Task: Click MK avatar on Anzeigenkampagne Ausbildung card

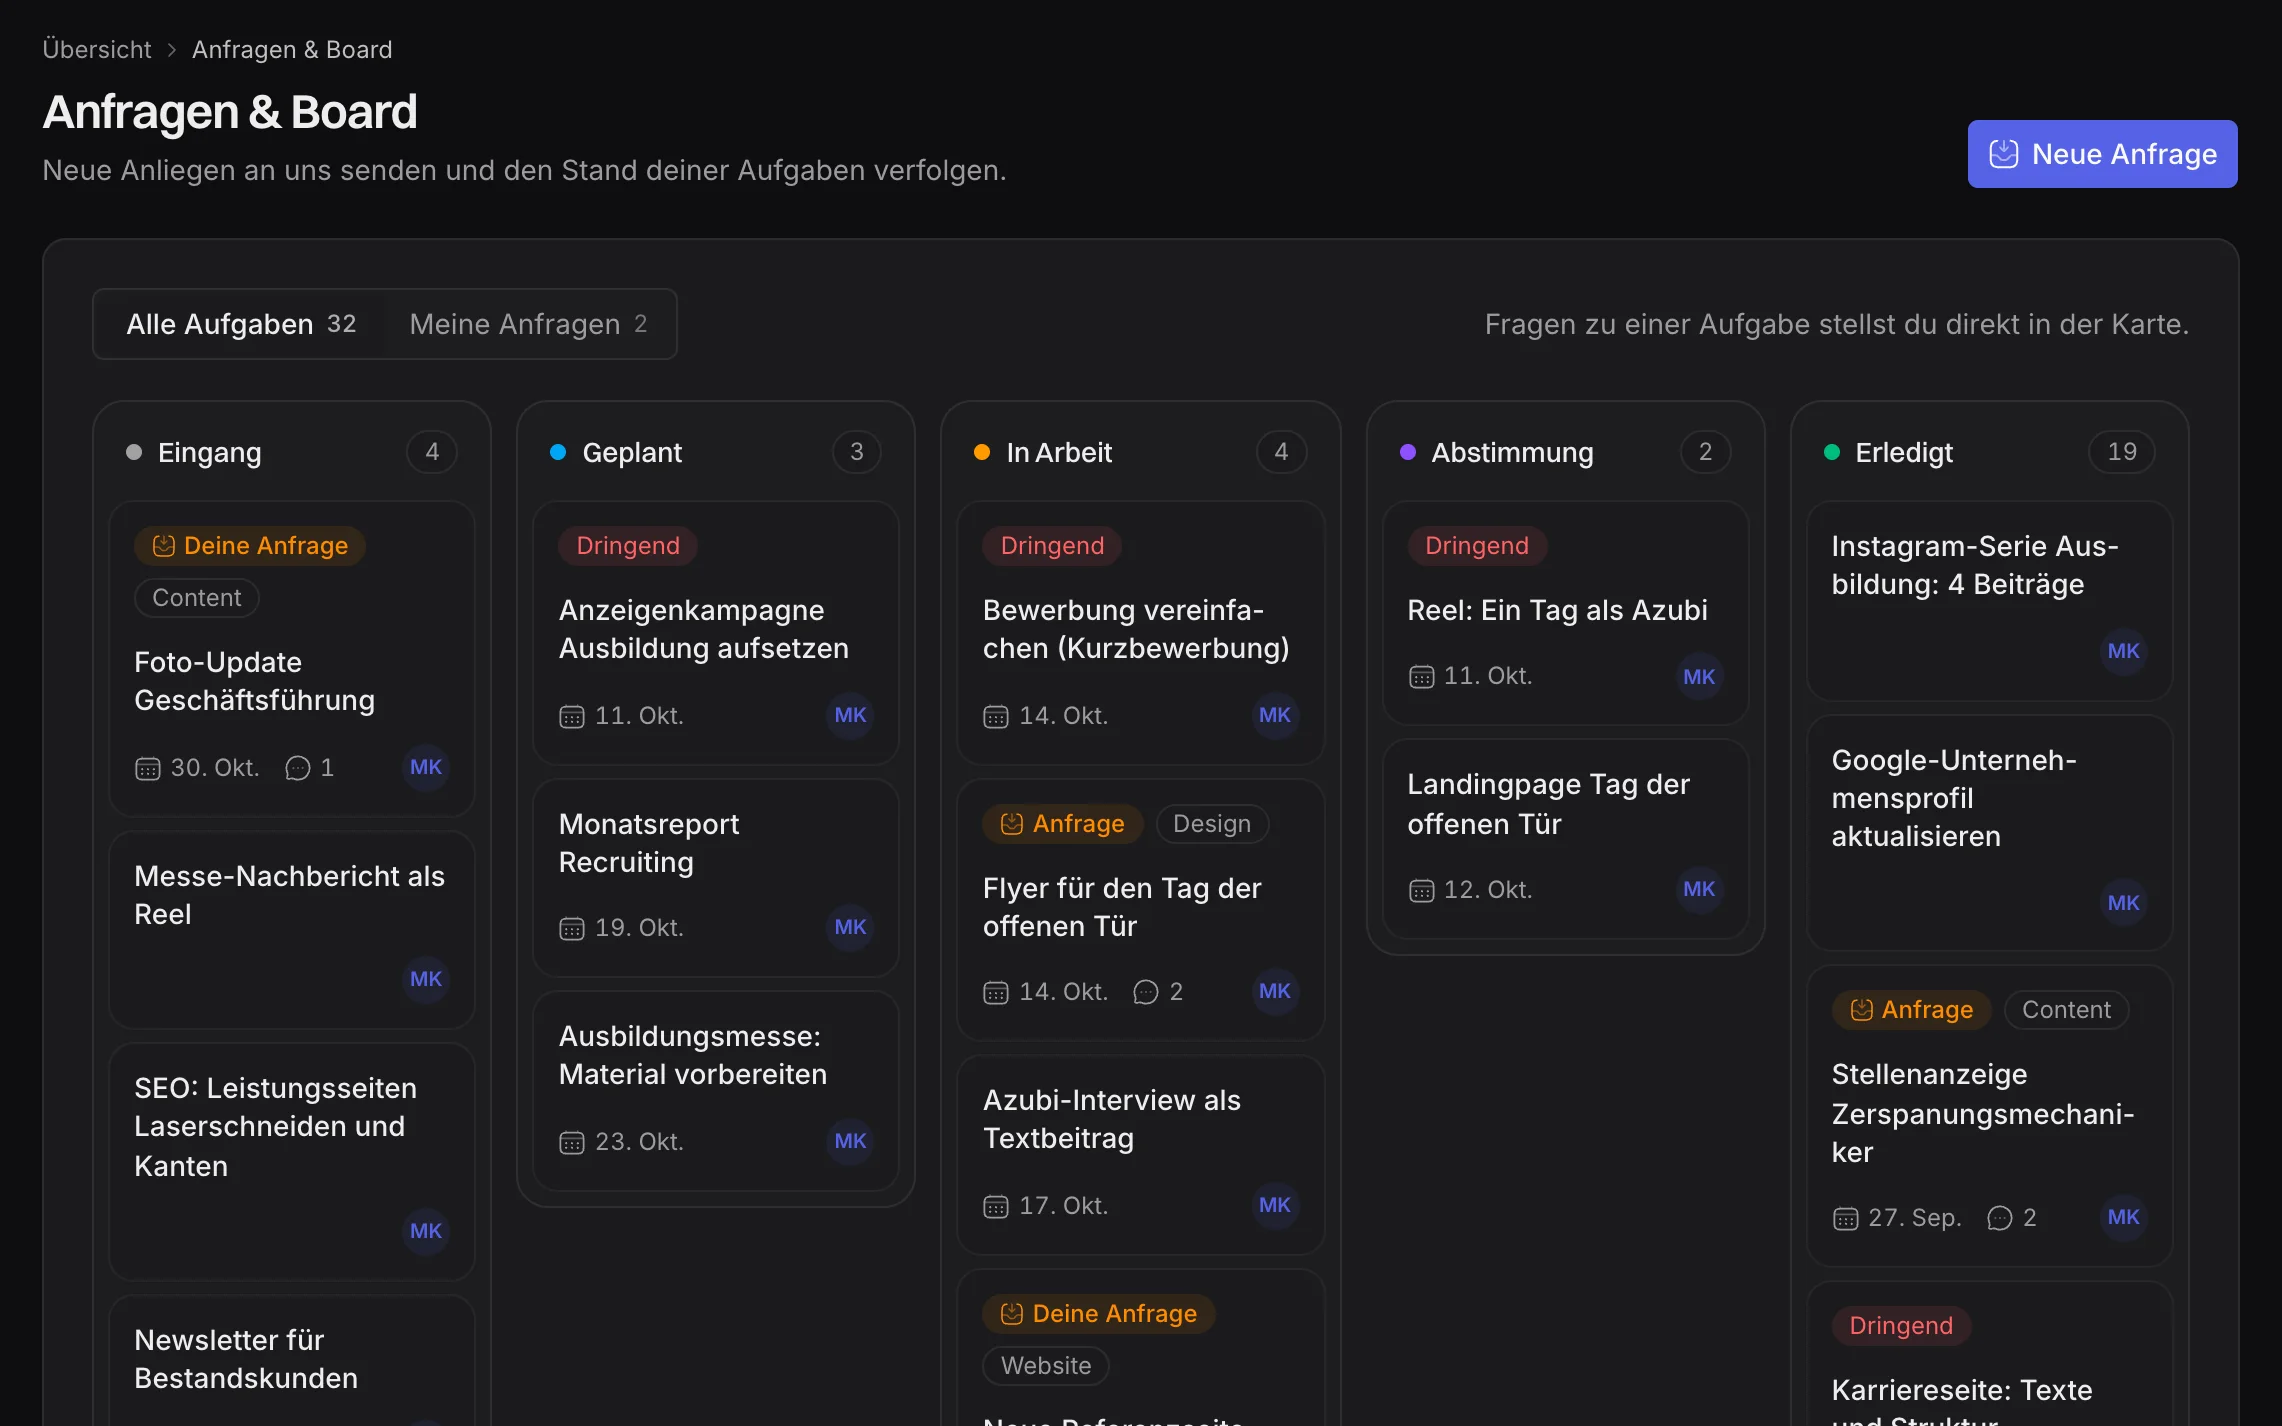Action: (850, 715)
